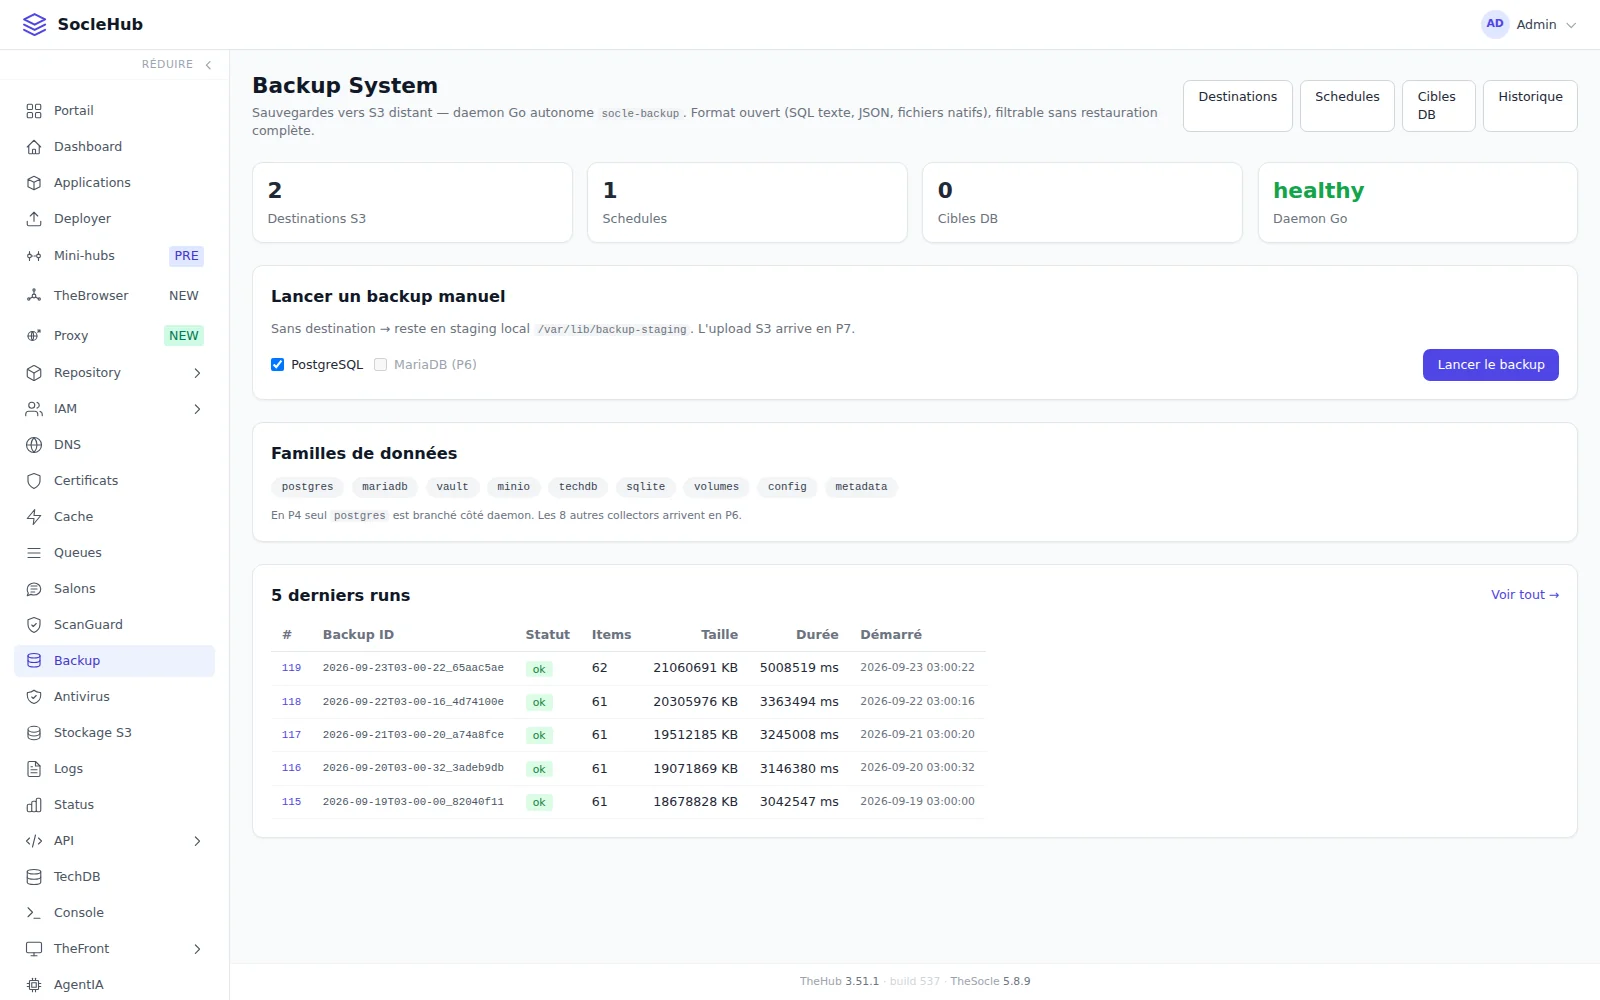Viewport: 1600px width, 1000px height.
Task: Select the Mini-hubs sidebar item
Action: point(114,256)
